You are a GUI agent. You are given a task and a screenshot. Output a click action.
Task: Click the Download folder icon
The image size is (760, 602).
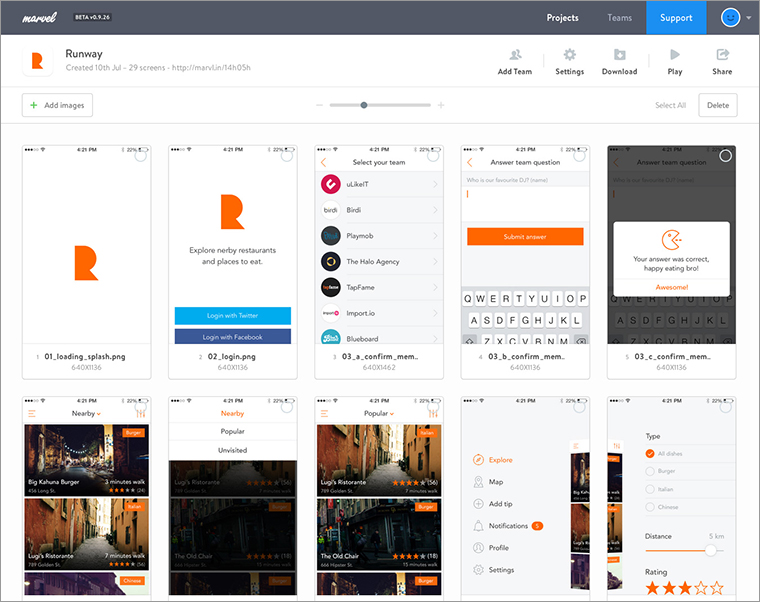619,54
